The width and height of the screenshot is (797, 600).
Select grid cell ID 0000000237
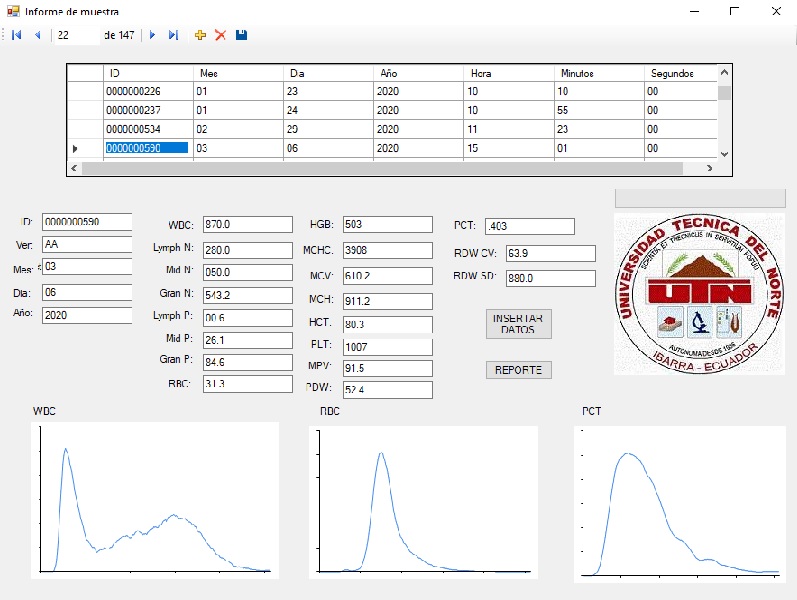coord(148,110)
